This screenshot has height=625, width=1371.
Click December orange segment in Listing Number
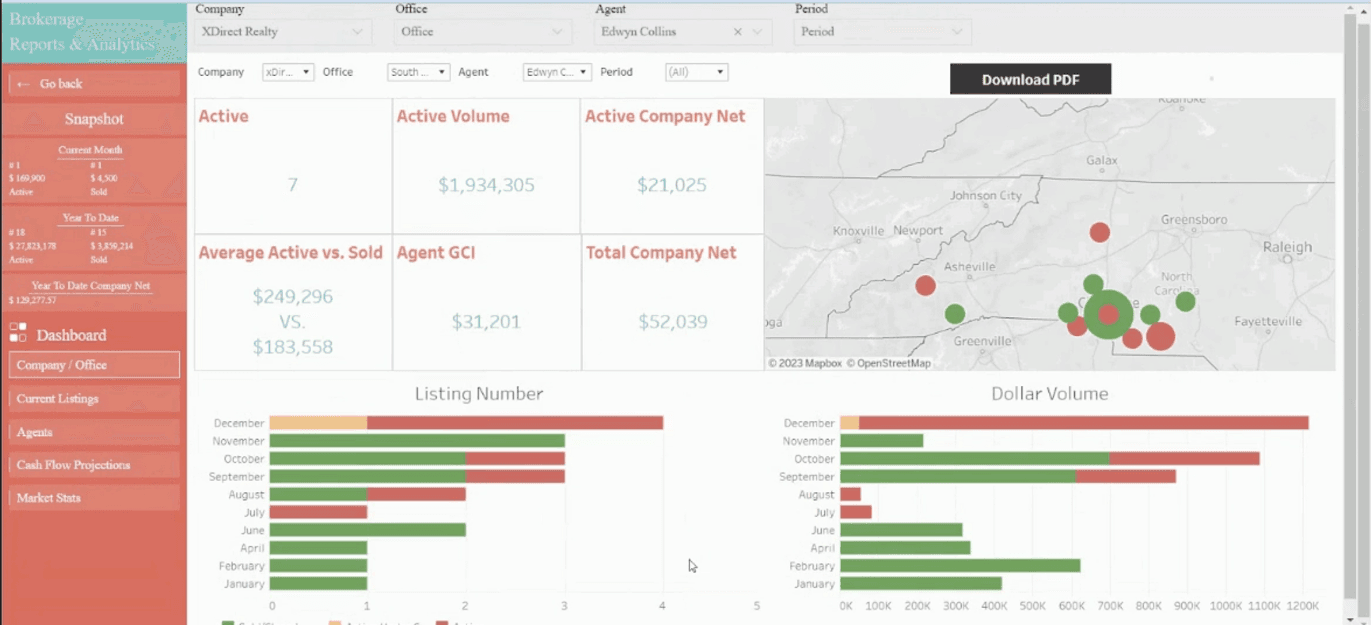tap(318, 423)
